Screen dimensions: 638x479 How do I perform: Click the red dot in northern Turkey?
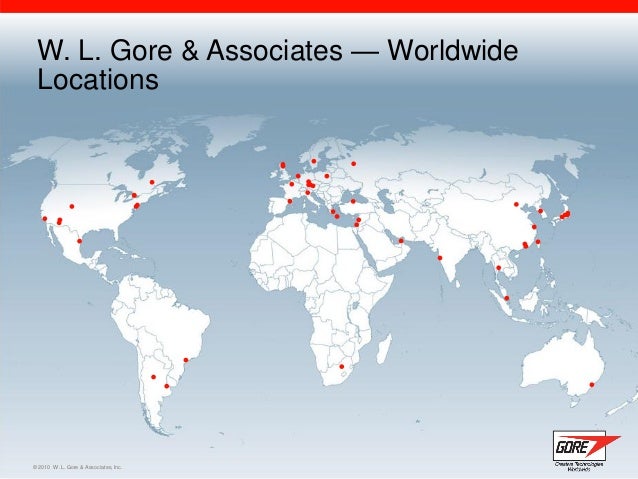(353, 201)
